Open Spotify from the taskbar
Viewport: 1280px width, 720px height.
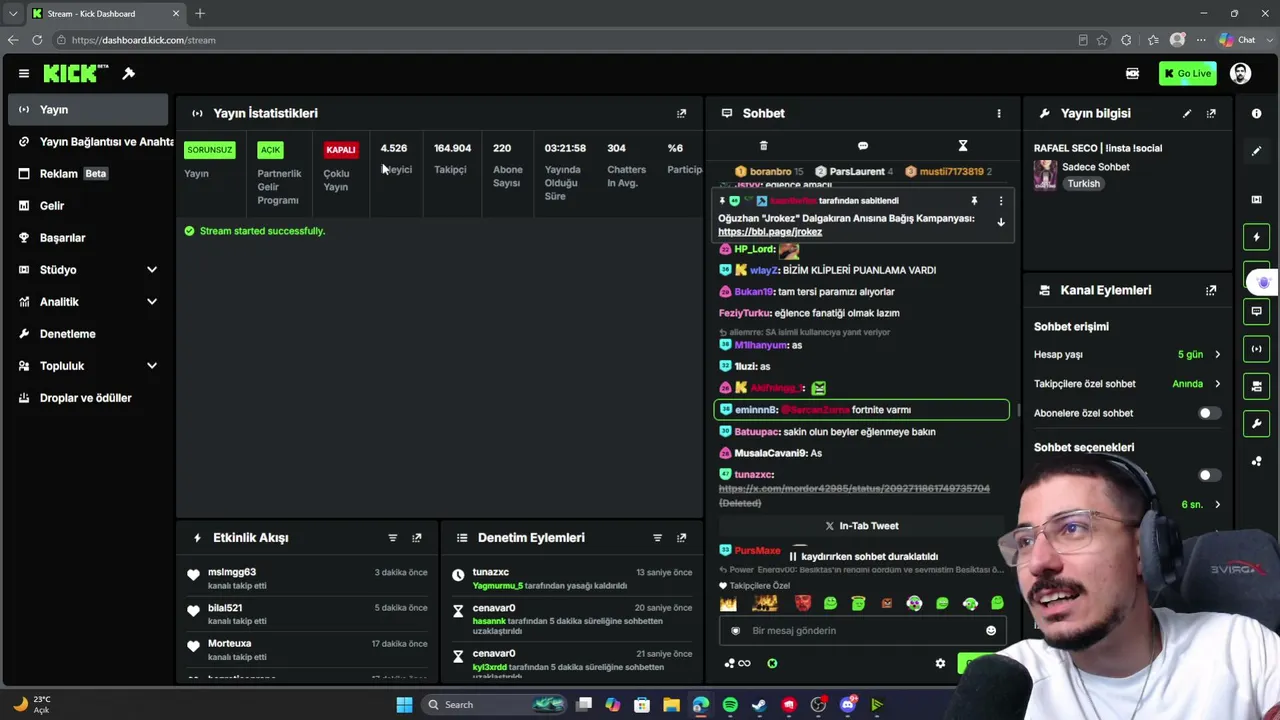pos(730,705)
